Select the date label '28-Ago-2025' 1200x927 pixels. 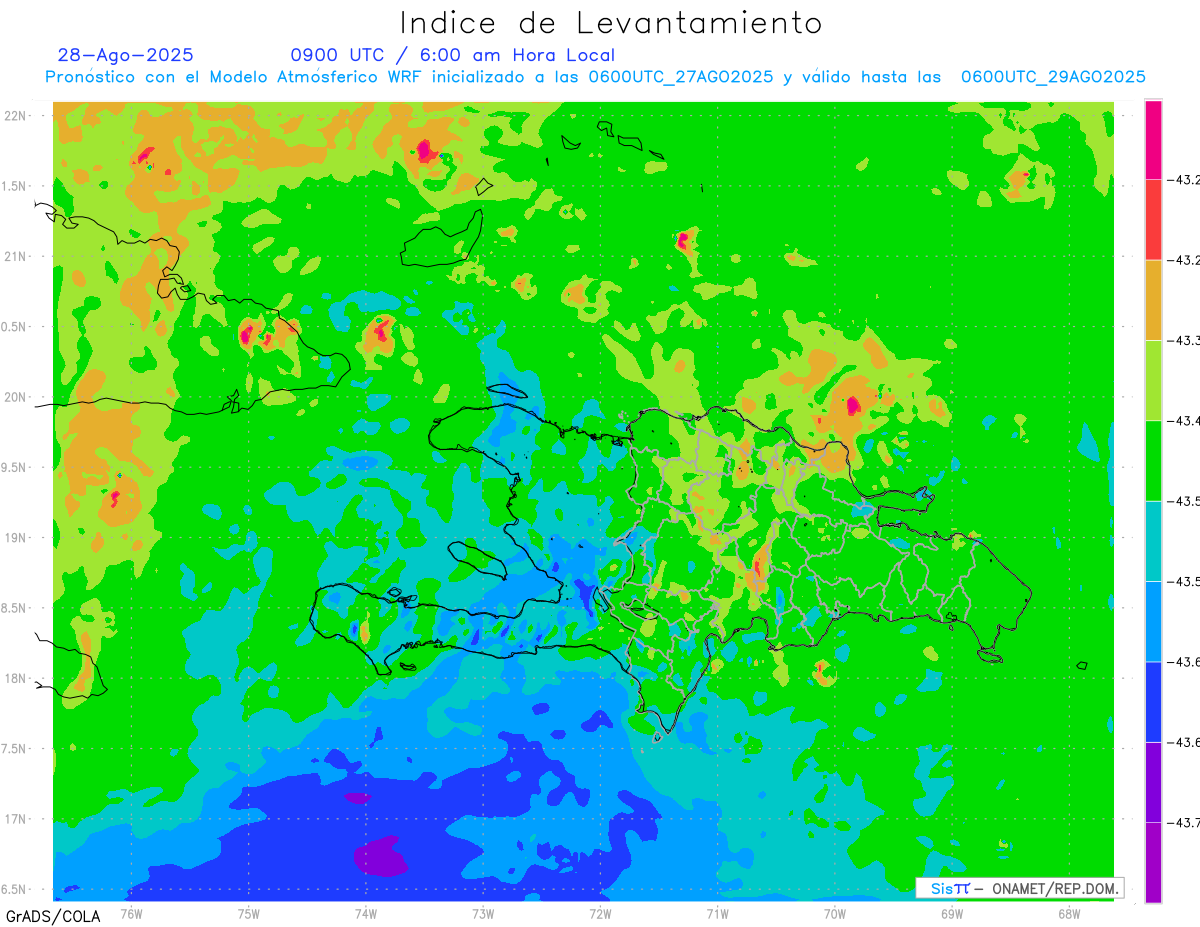126,55
